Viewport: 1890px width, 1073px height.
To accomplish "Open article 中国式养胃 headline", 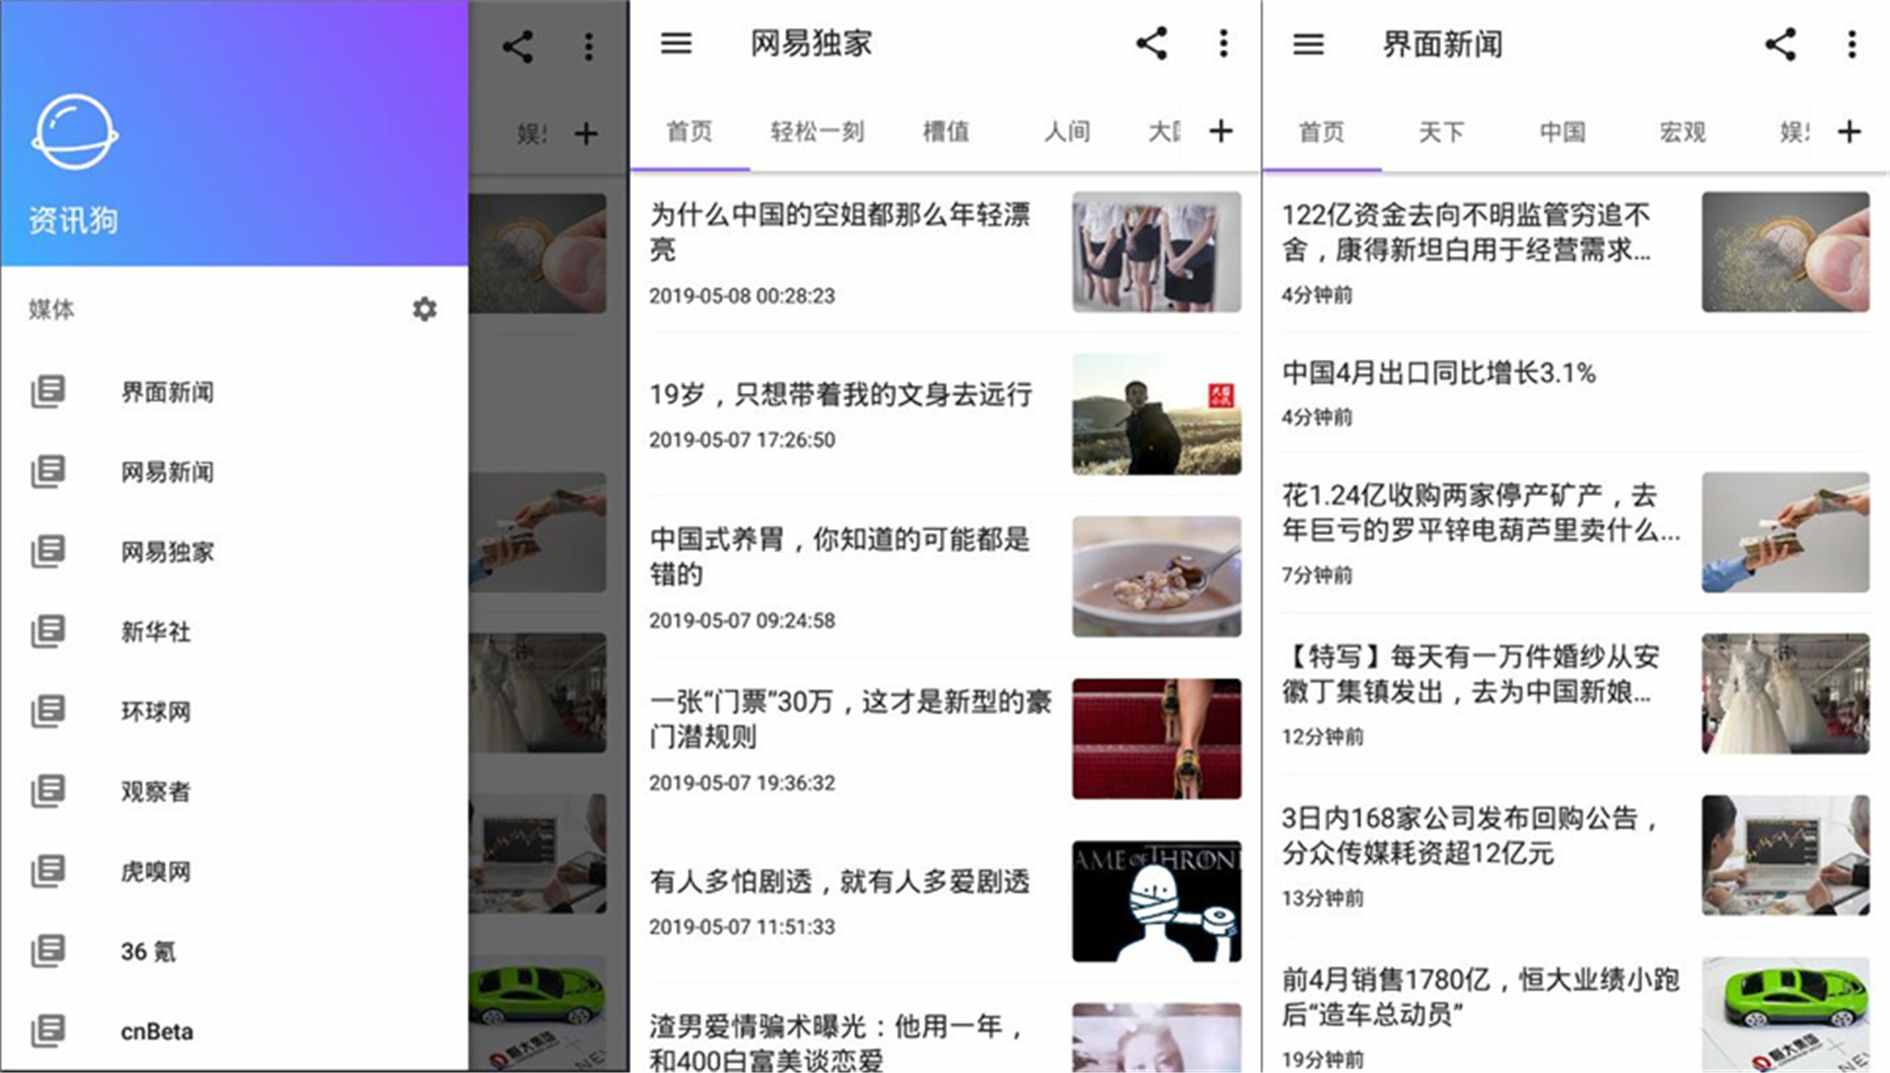I will click(x=840, y=556).
